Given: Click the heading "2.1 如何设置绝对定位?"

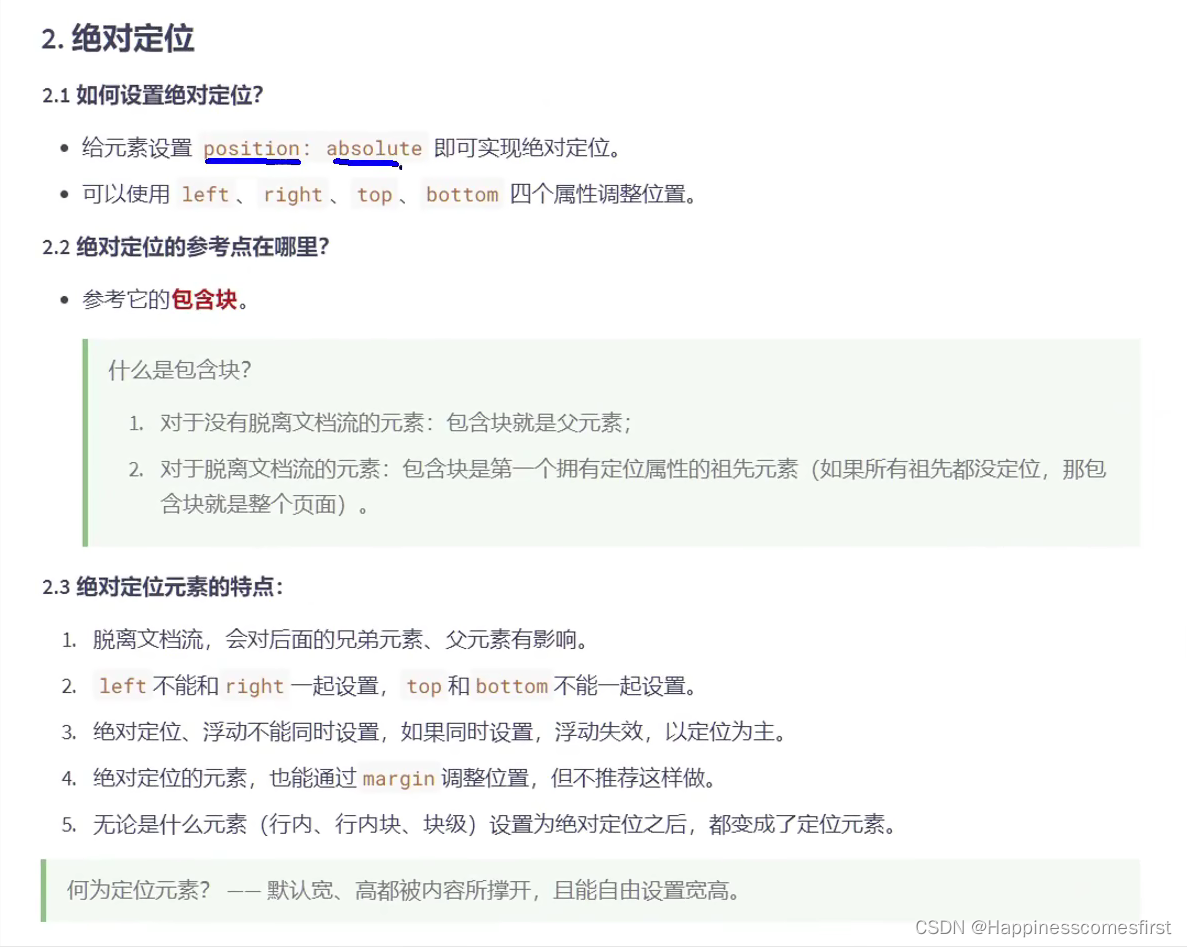Looking at the screenshot, I should point(147,96).
